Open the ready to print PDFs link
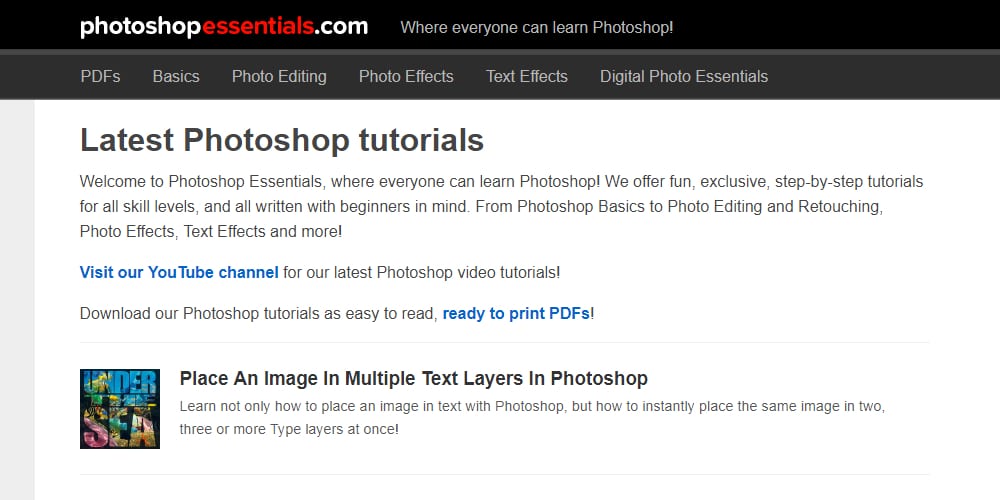Screen dimensions: 1000x500 point(516,314)
